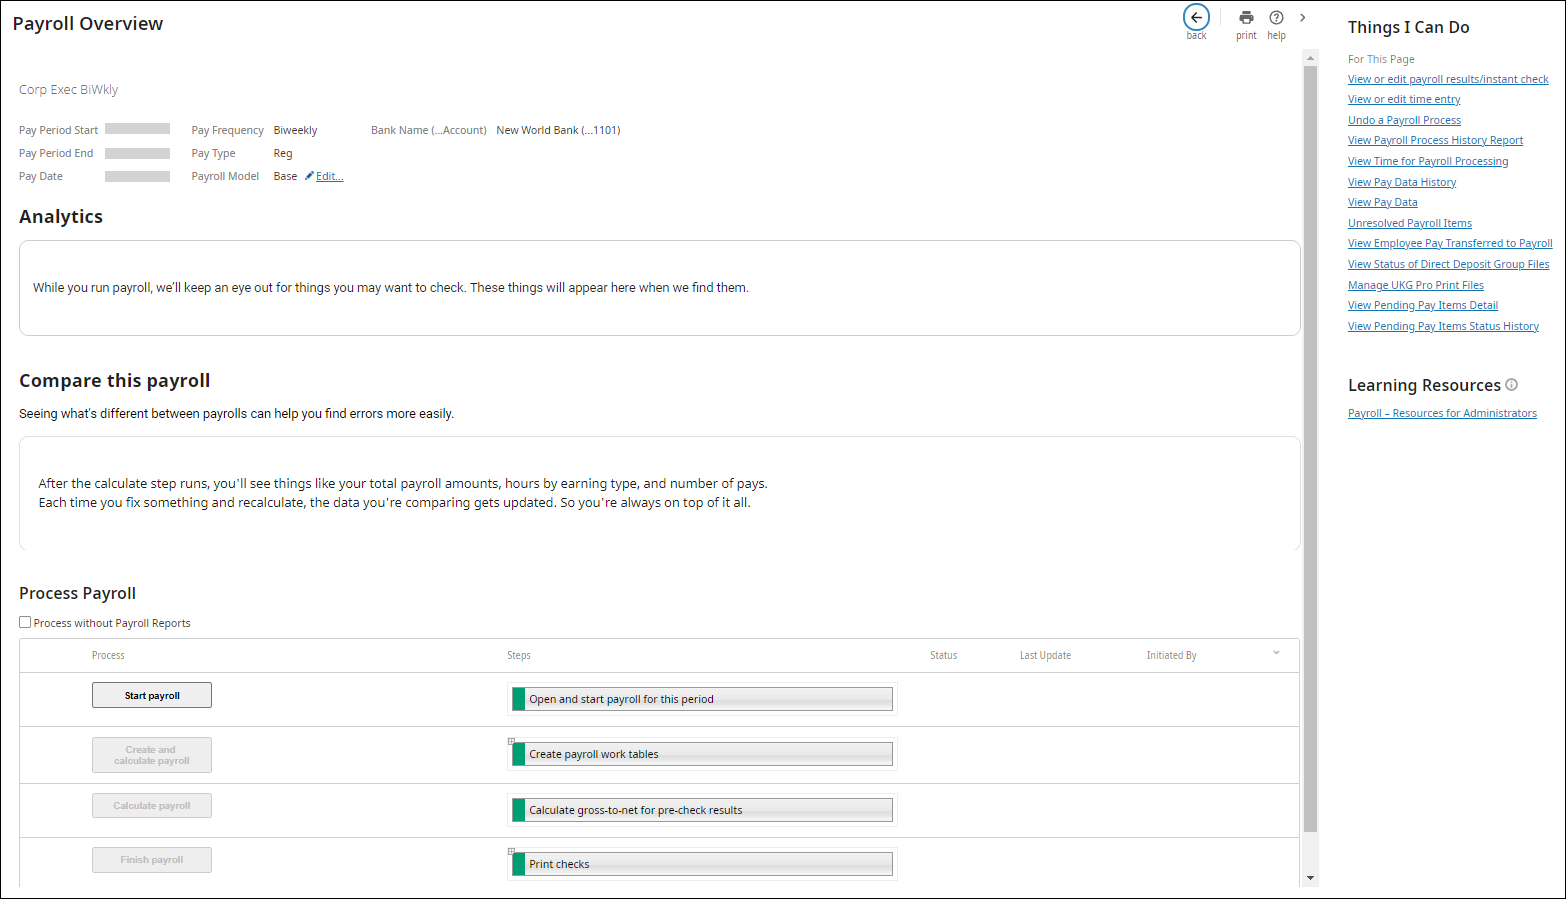Open View Pay Data History link

pos(1402,182)
